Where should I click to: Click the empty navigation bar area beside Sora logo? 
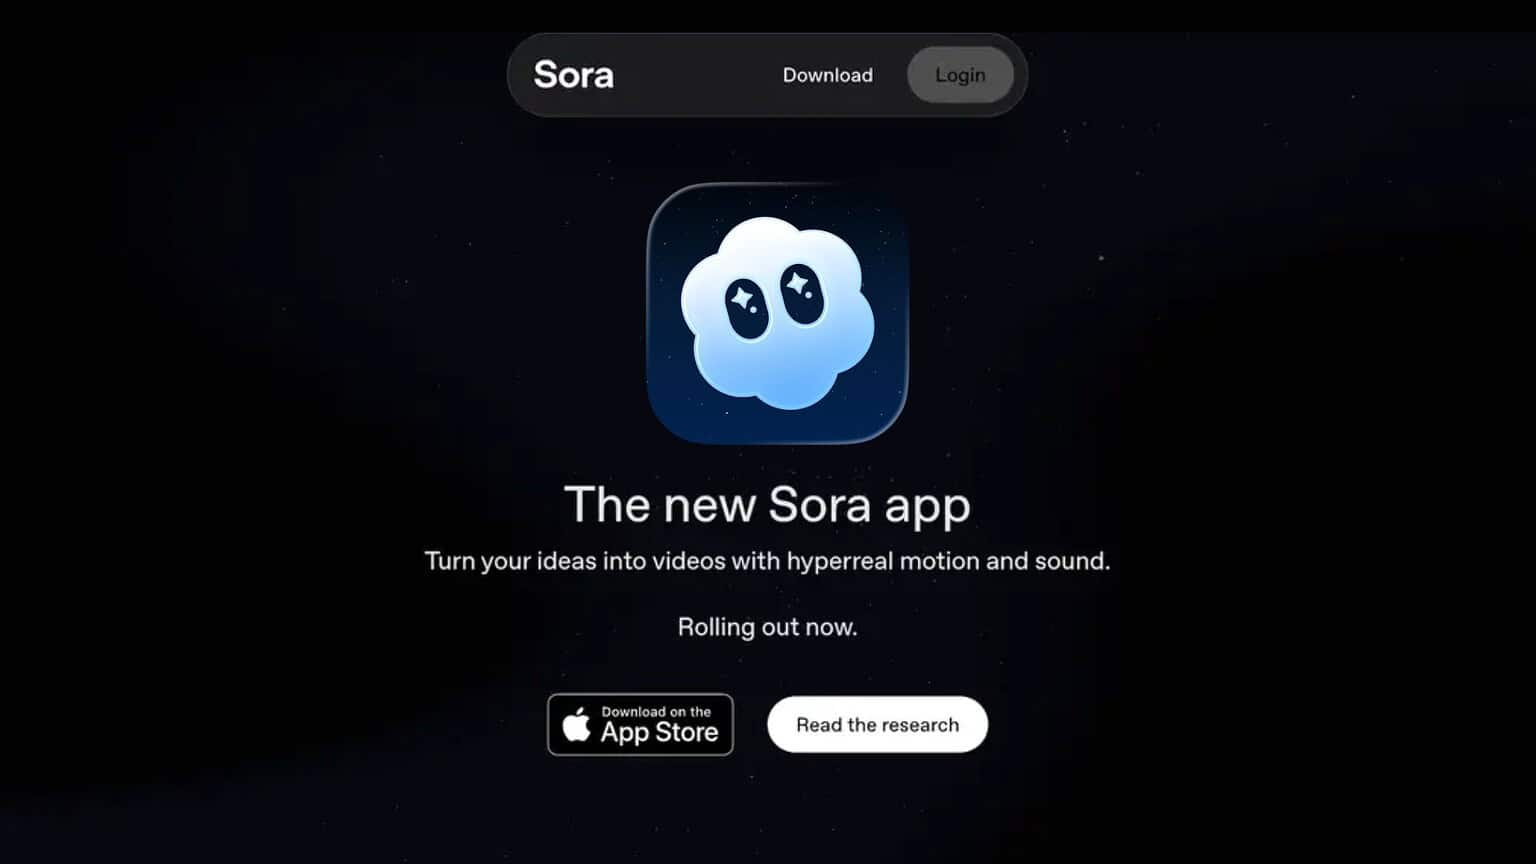(x=697, y=75)
